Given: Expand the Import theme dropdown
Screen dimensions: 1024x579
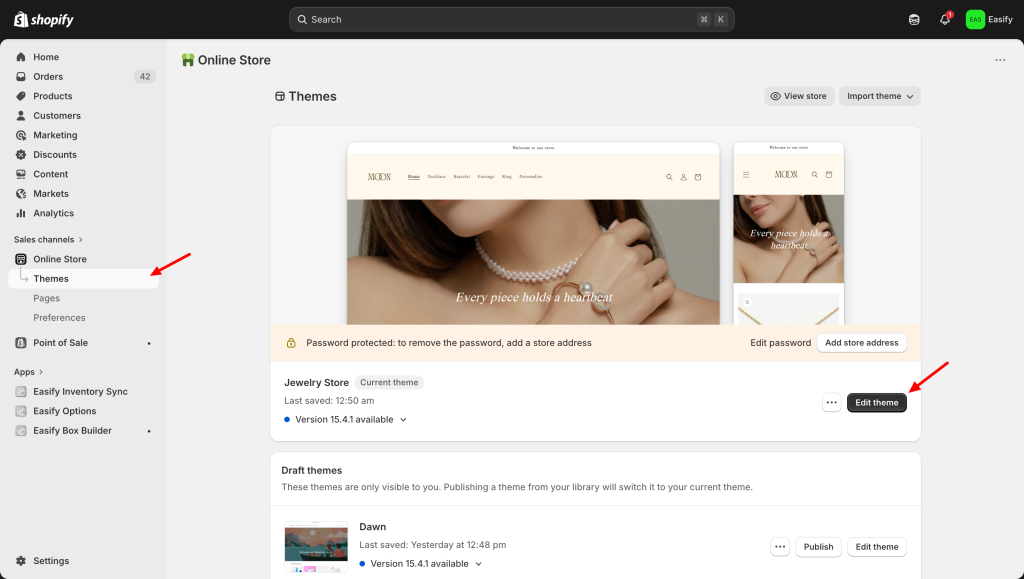Looking at the screenshot, I should click(x=879, y=96).
